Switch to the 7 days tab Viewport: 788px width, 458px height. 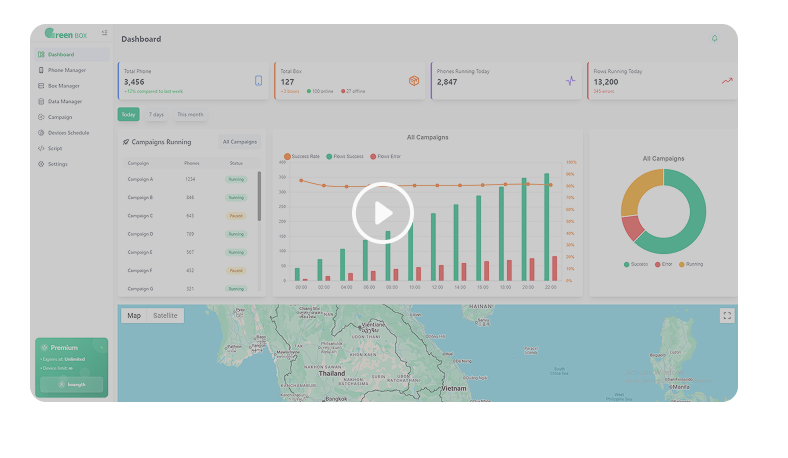click(x=157, y=115)
